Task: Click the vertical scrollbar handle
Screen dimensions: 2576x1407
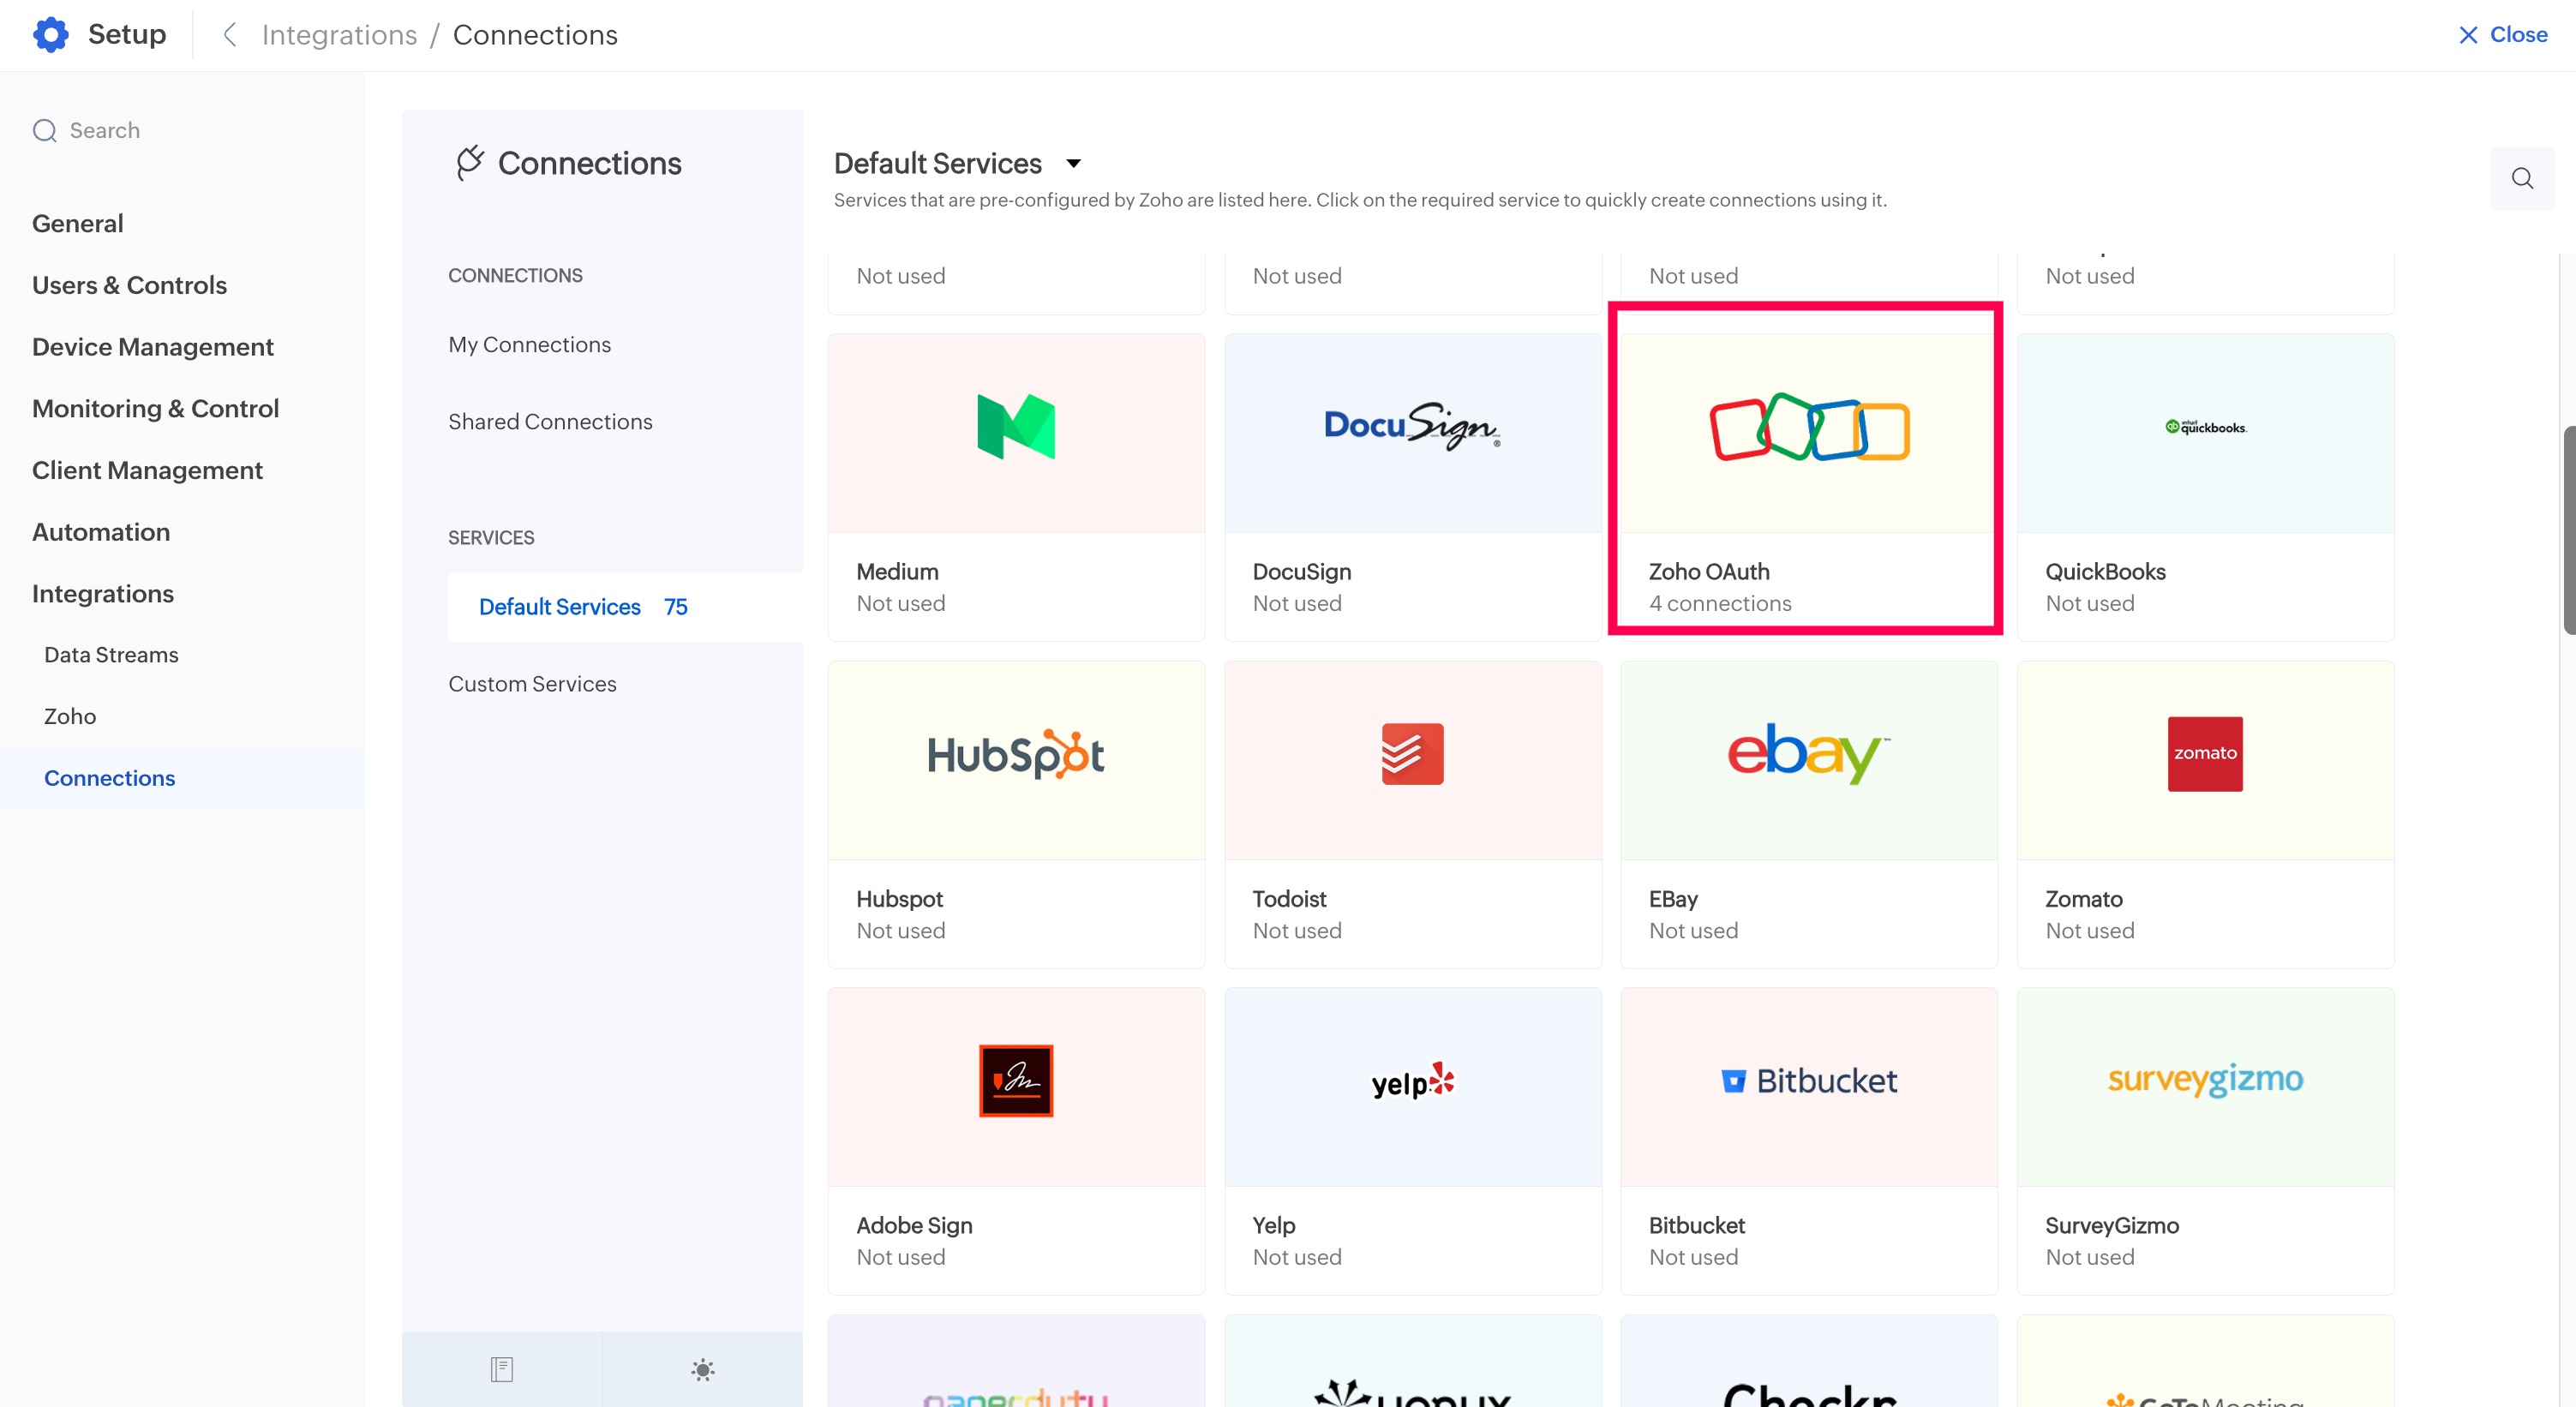Action: [x=2568, y=530]
